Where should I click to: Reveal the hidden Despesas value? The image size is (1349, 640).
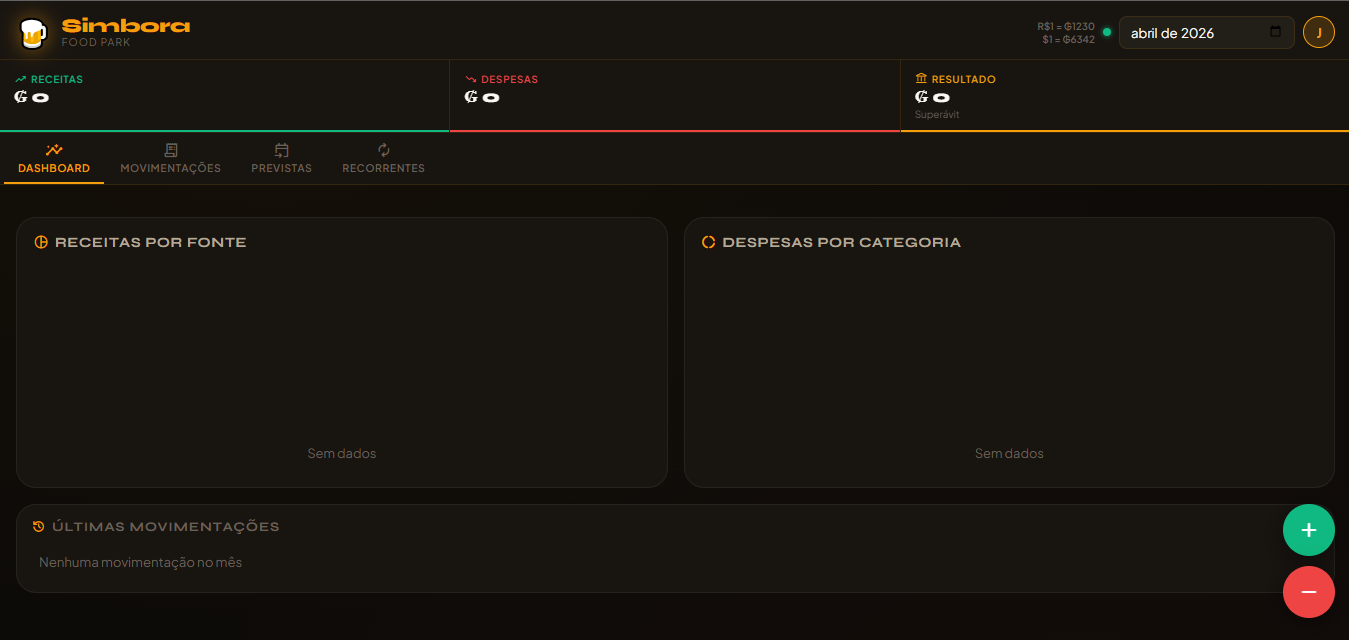(x=489, y=97)
